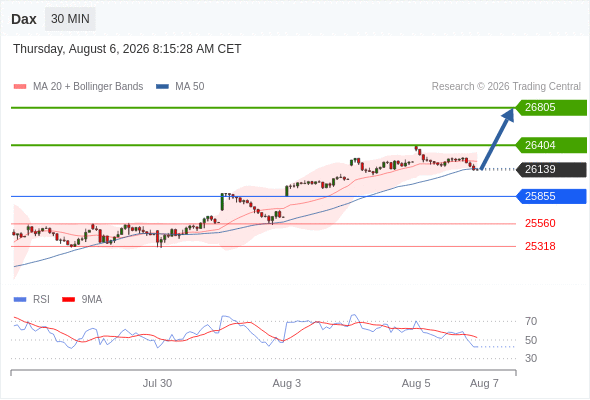This screenshot has width=590, height=400.
Task: Select the 26139 current price tag
Action: (x=551, y=169)
